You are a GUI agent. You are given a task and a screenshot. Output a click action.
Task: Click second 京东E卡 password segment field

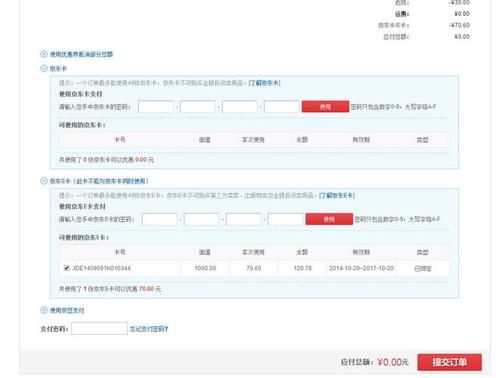pyautogui.click(x=202, y=219)
